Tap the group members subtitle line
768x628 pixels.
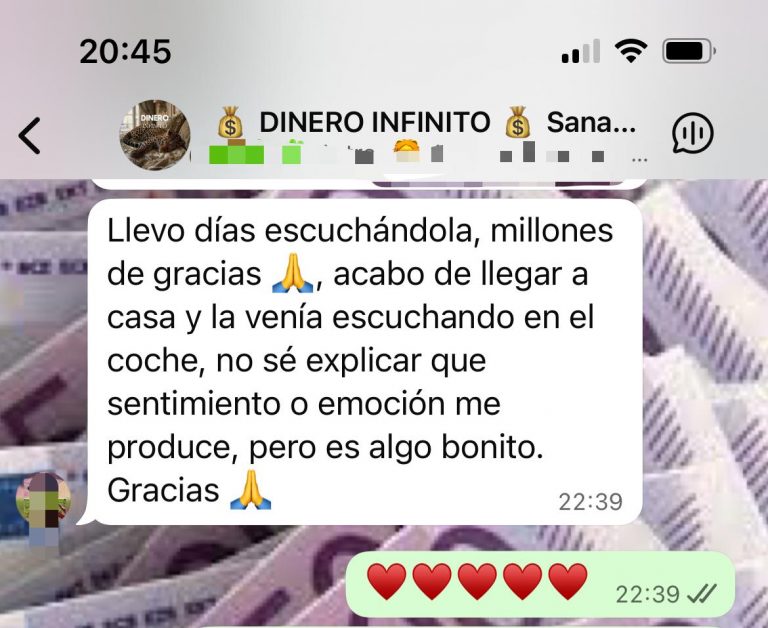428,153
